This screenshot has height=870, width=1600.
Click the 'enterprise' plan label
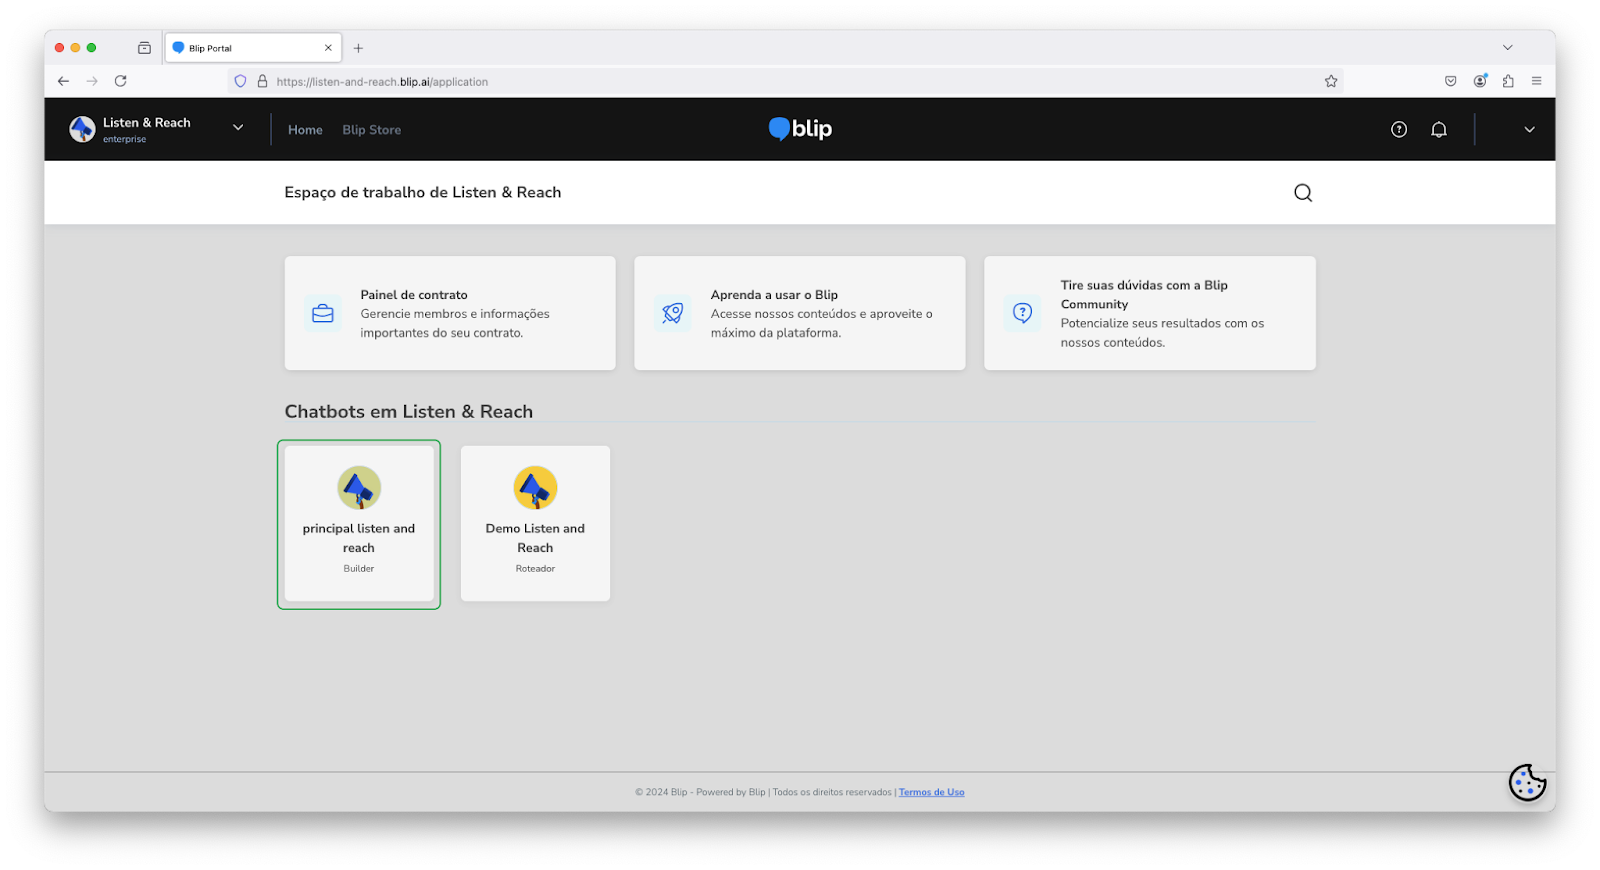[124, 140]
